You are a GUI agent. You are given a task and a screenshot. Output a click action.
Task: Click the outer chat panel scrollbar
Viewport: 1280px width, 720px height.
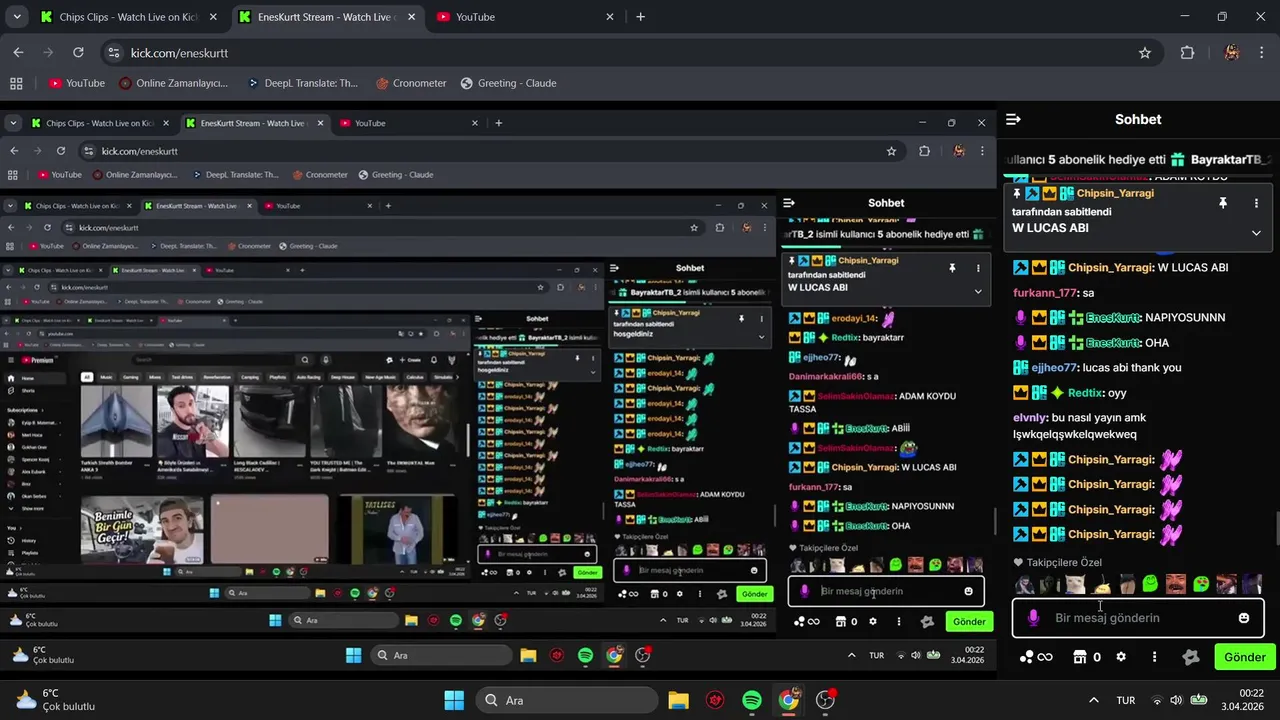pyautogui.click(x=1275, y=528)
